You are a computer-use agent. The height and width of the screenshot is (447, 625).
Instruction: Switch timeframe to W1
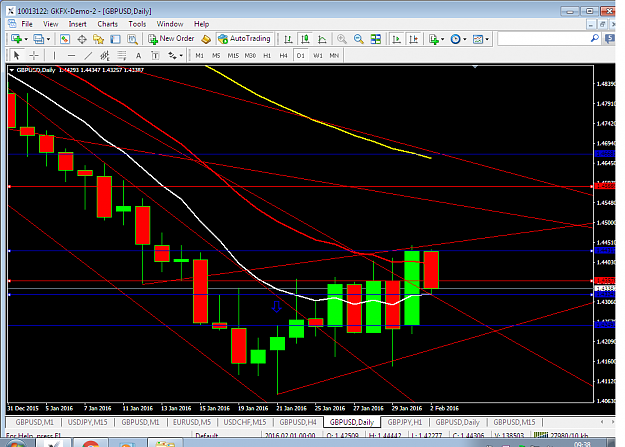point(318,55)
